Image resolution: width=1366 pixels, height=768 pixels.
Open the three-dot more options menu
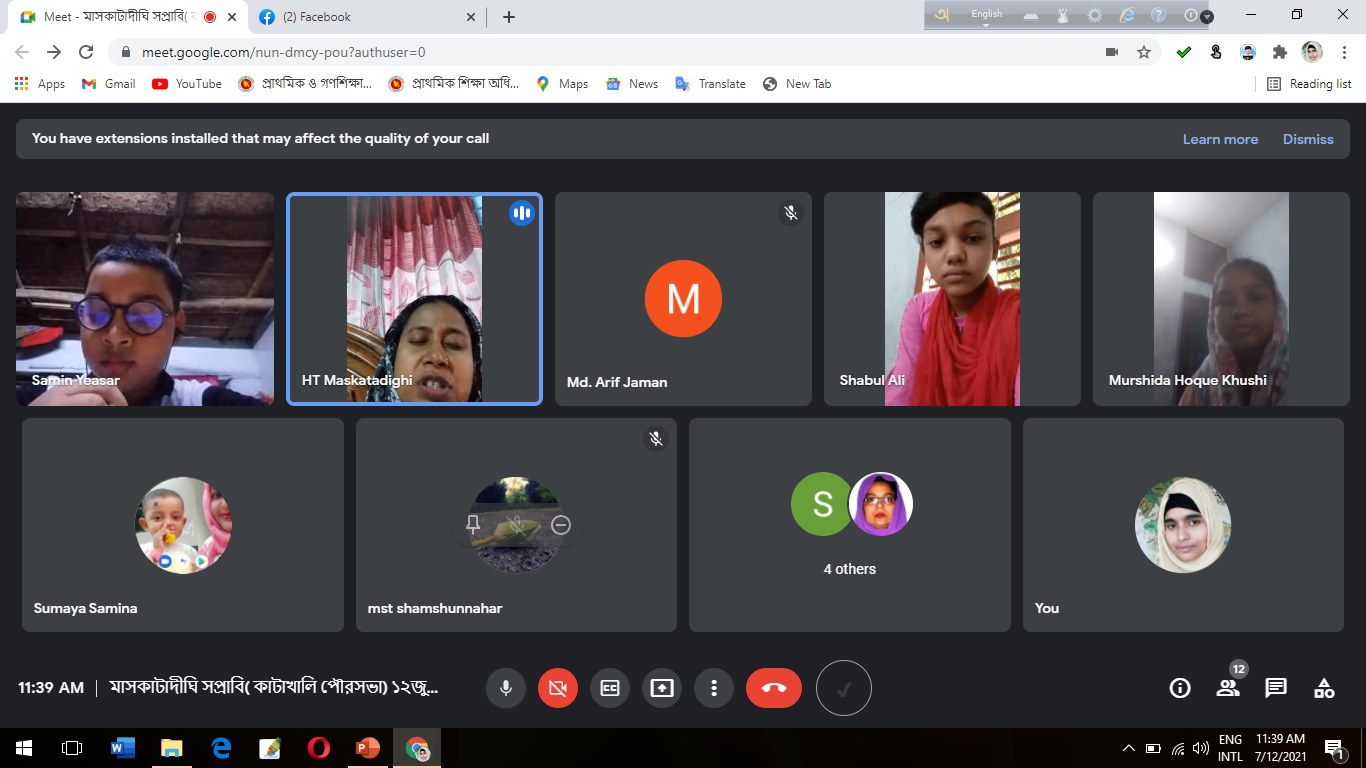(x=714, y=688)
